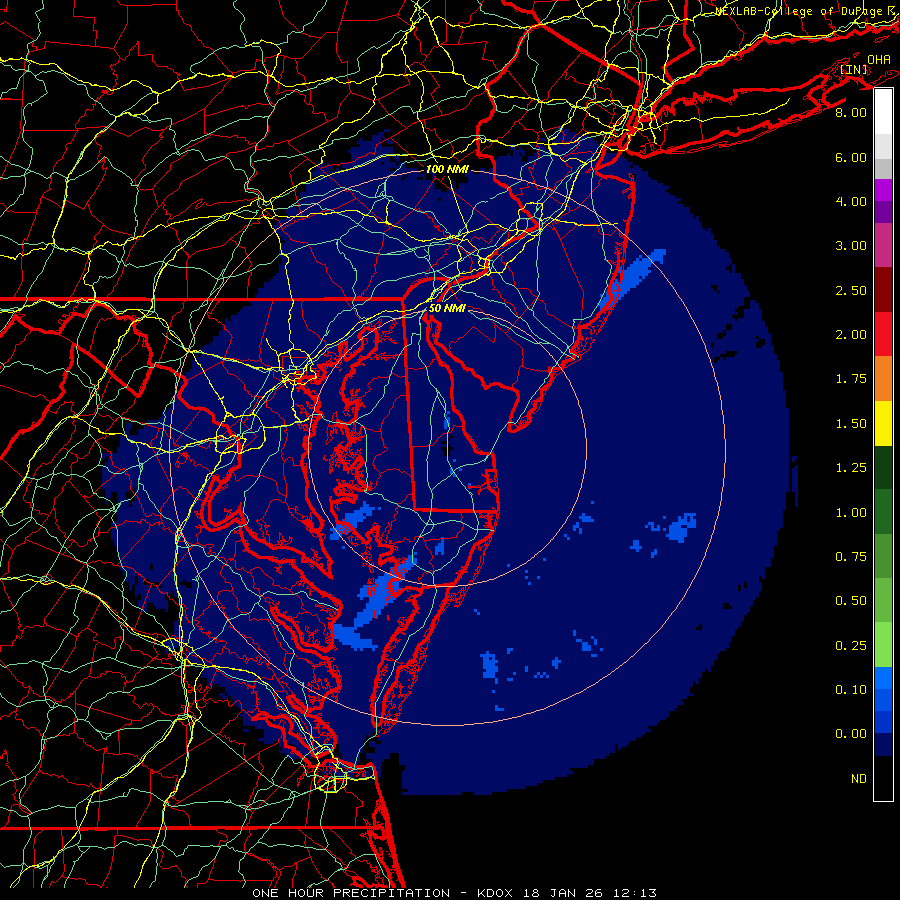The height and width of the screenshot is (900, 900).
Task: Click the "8.00" legend label
Action: (x=851, y=112)
